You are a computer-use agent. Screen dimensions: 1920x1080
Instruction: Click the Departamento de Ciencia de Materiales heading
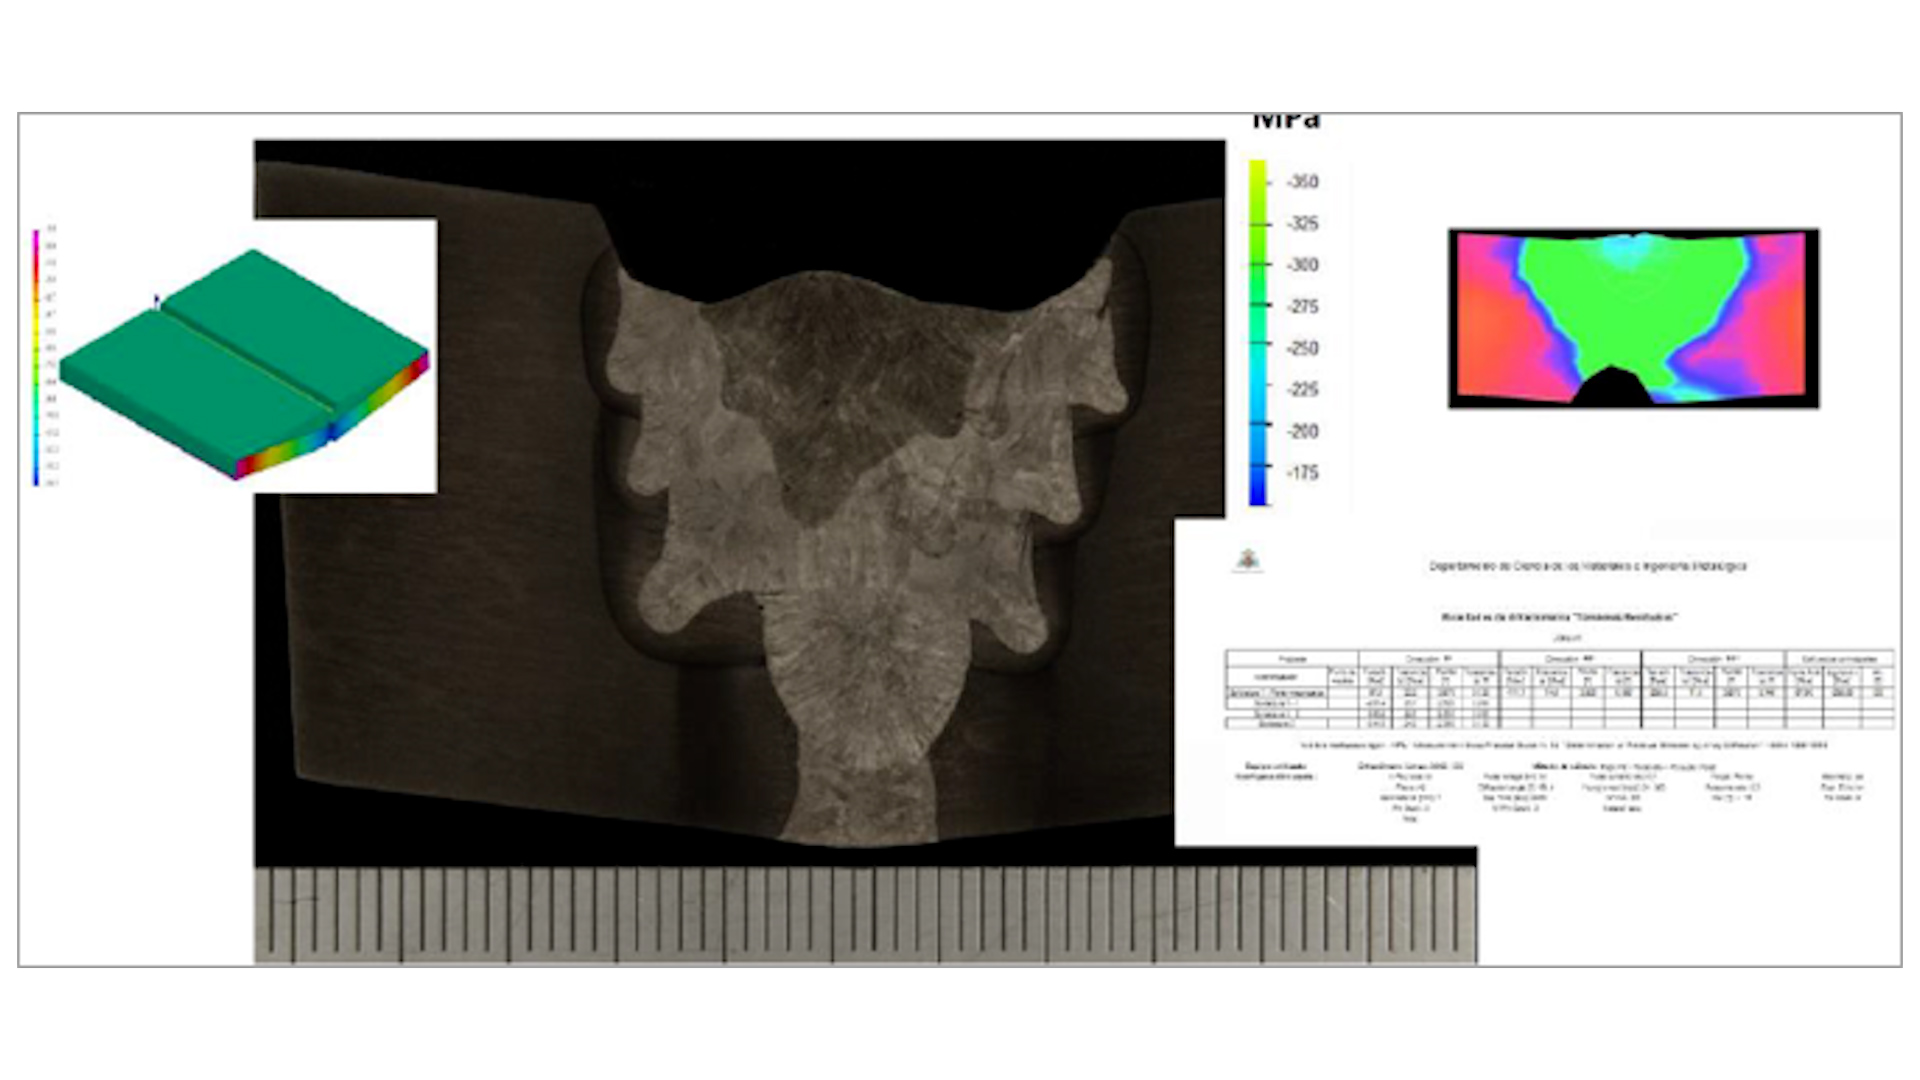tap(1587, 566)
